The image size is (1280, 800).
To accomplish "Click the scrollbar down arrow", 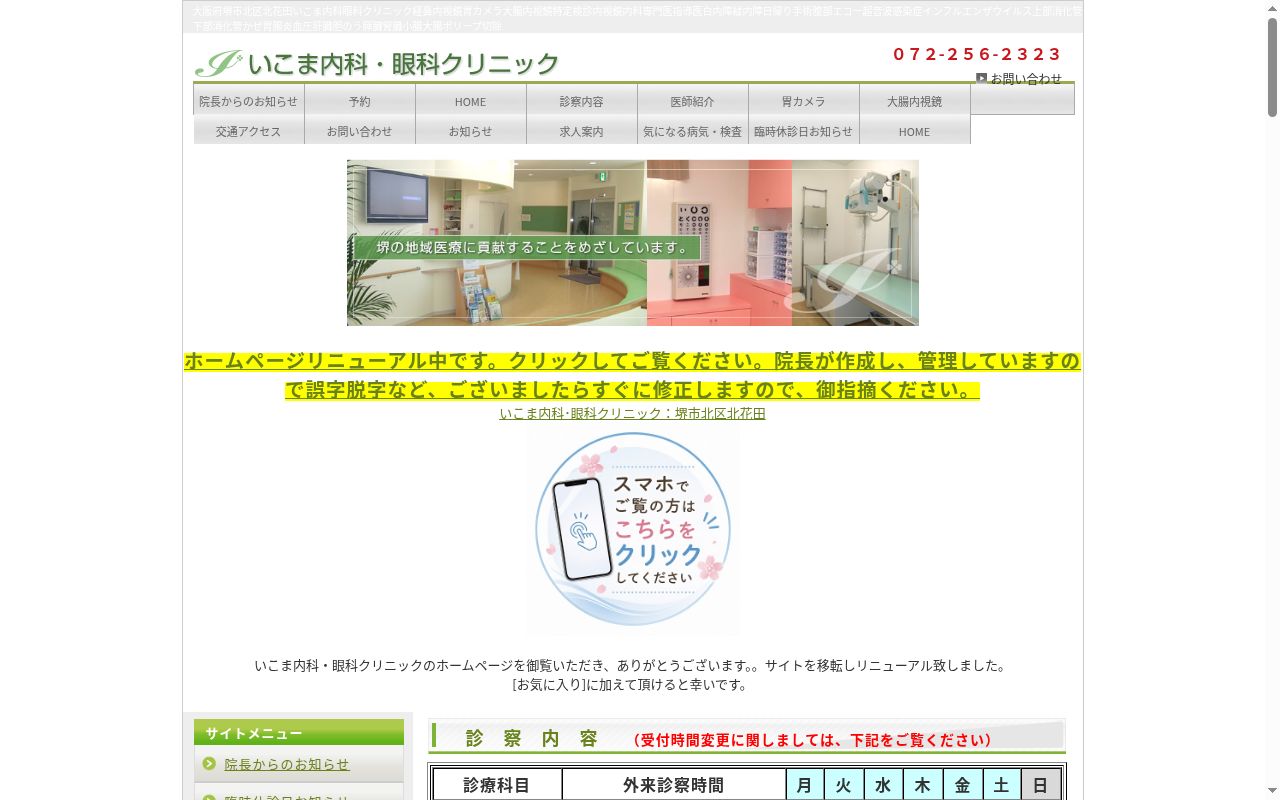I will pyautogui.click(x=1272, y=792).
